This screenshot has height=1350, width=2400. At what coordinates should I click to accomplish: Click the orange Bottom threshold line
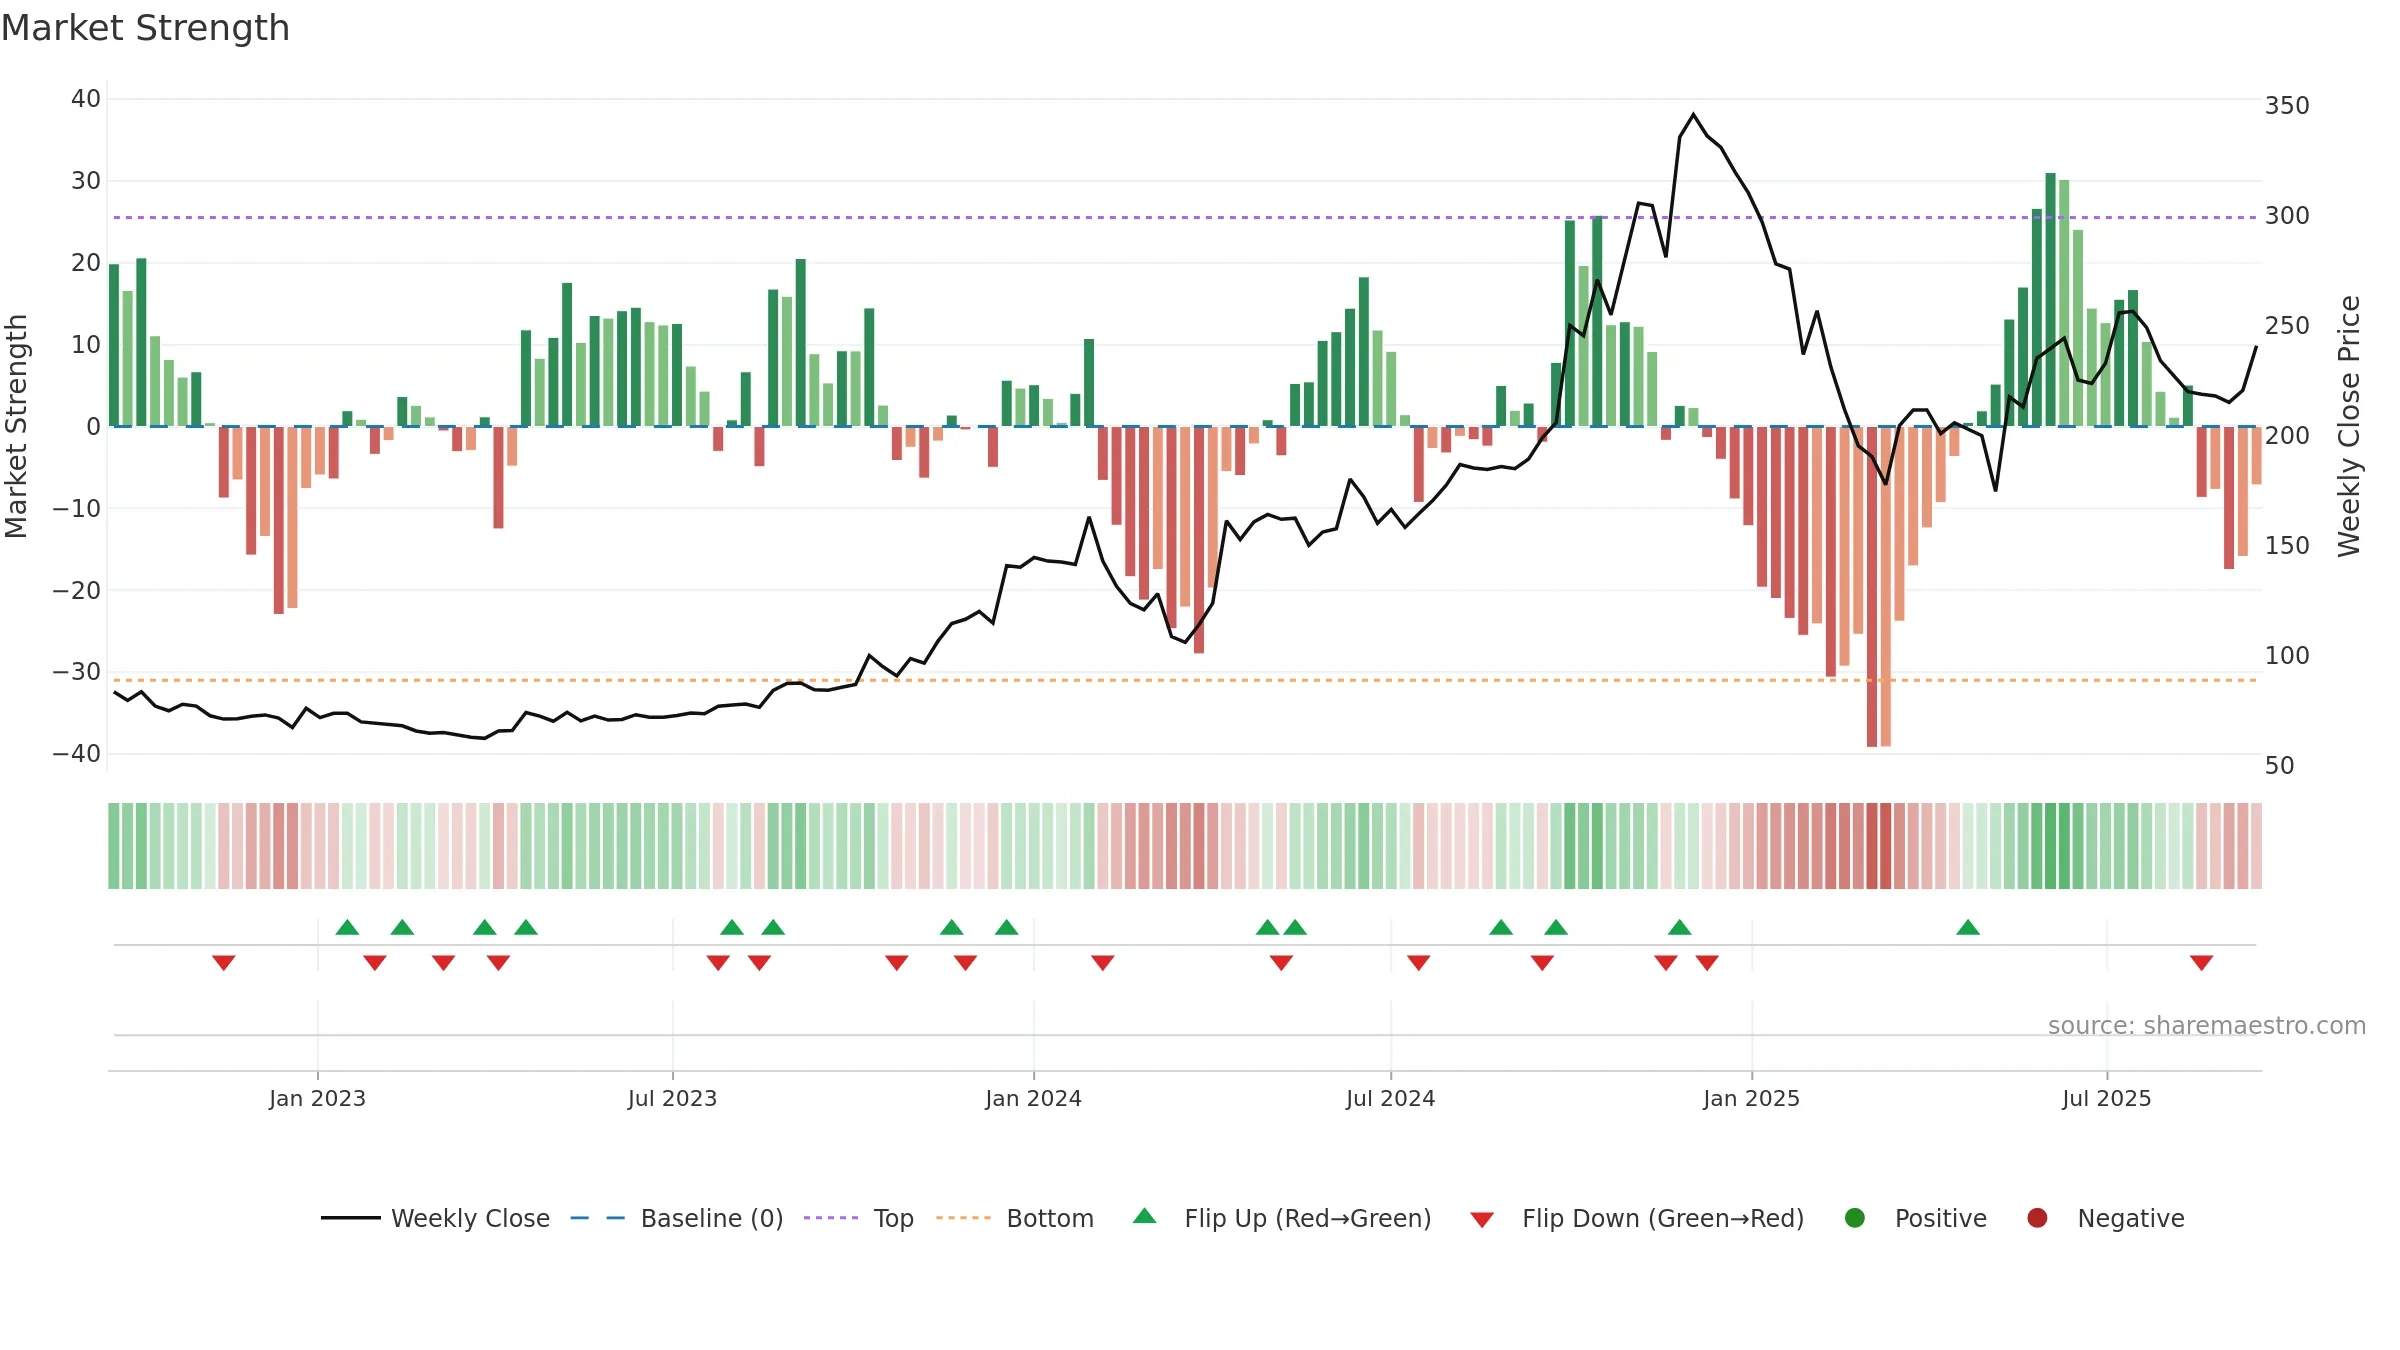point(1185,680)
